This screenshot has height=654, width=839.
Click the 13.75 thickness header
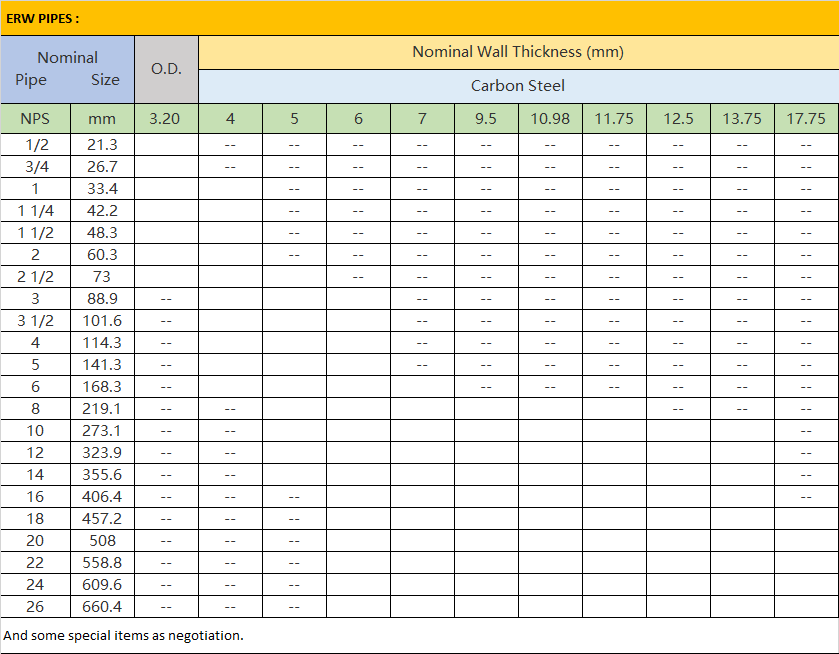click(742, 118)
